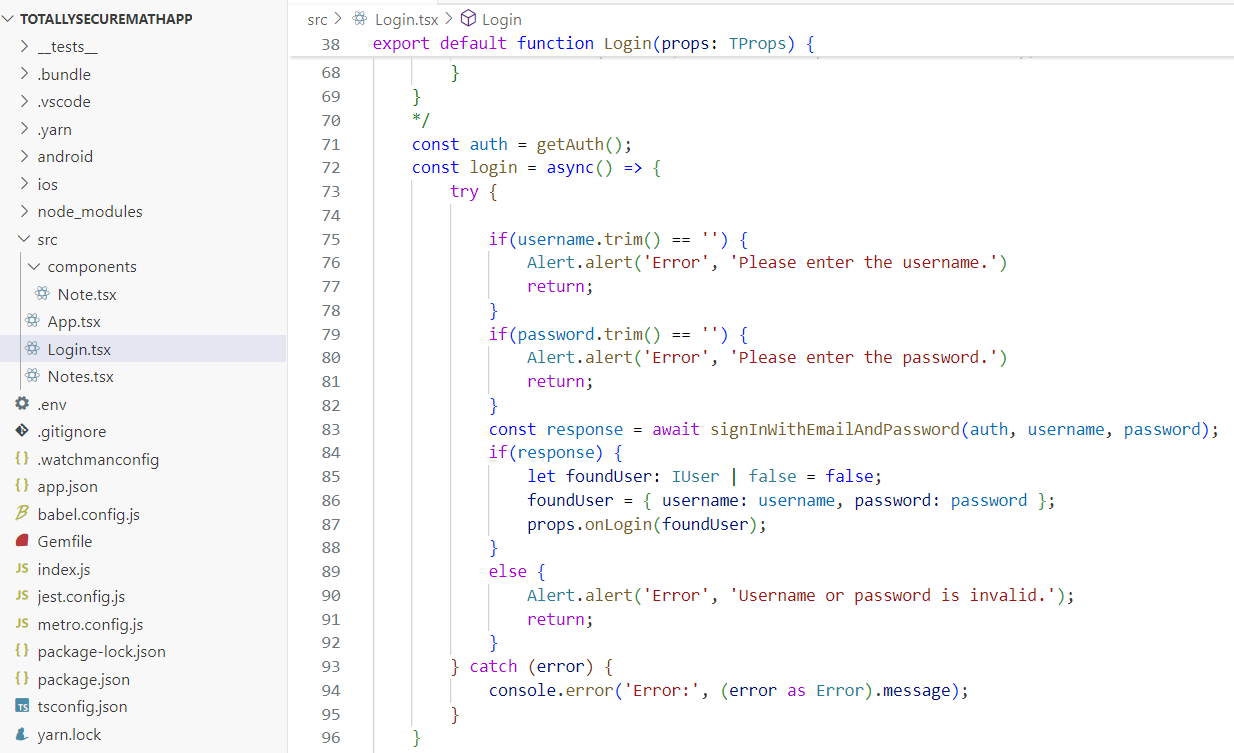Click app.json braces icon

point(22,487)
